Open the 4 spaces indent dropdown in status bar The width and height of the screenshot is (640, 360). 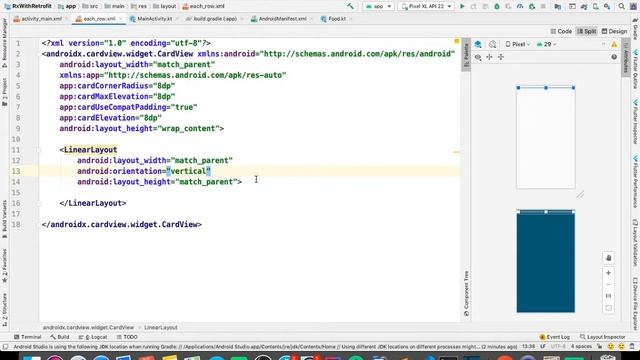tap(581, 347)
